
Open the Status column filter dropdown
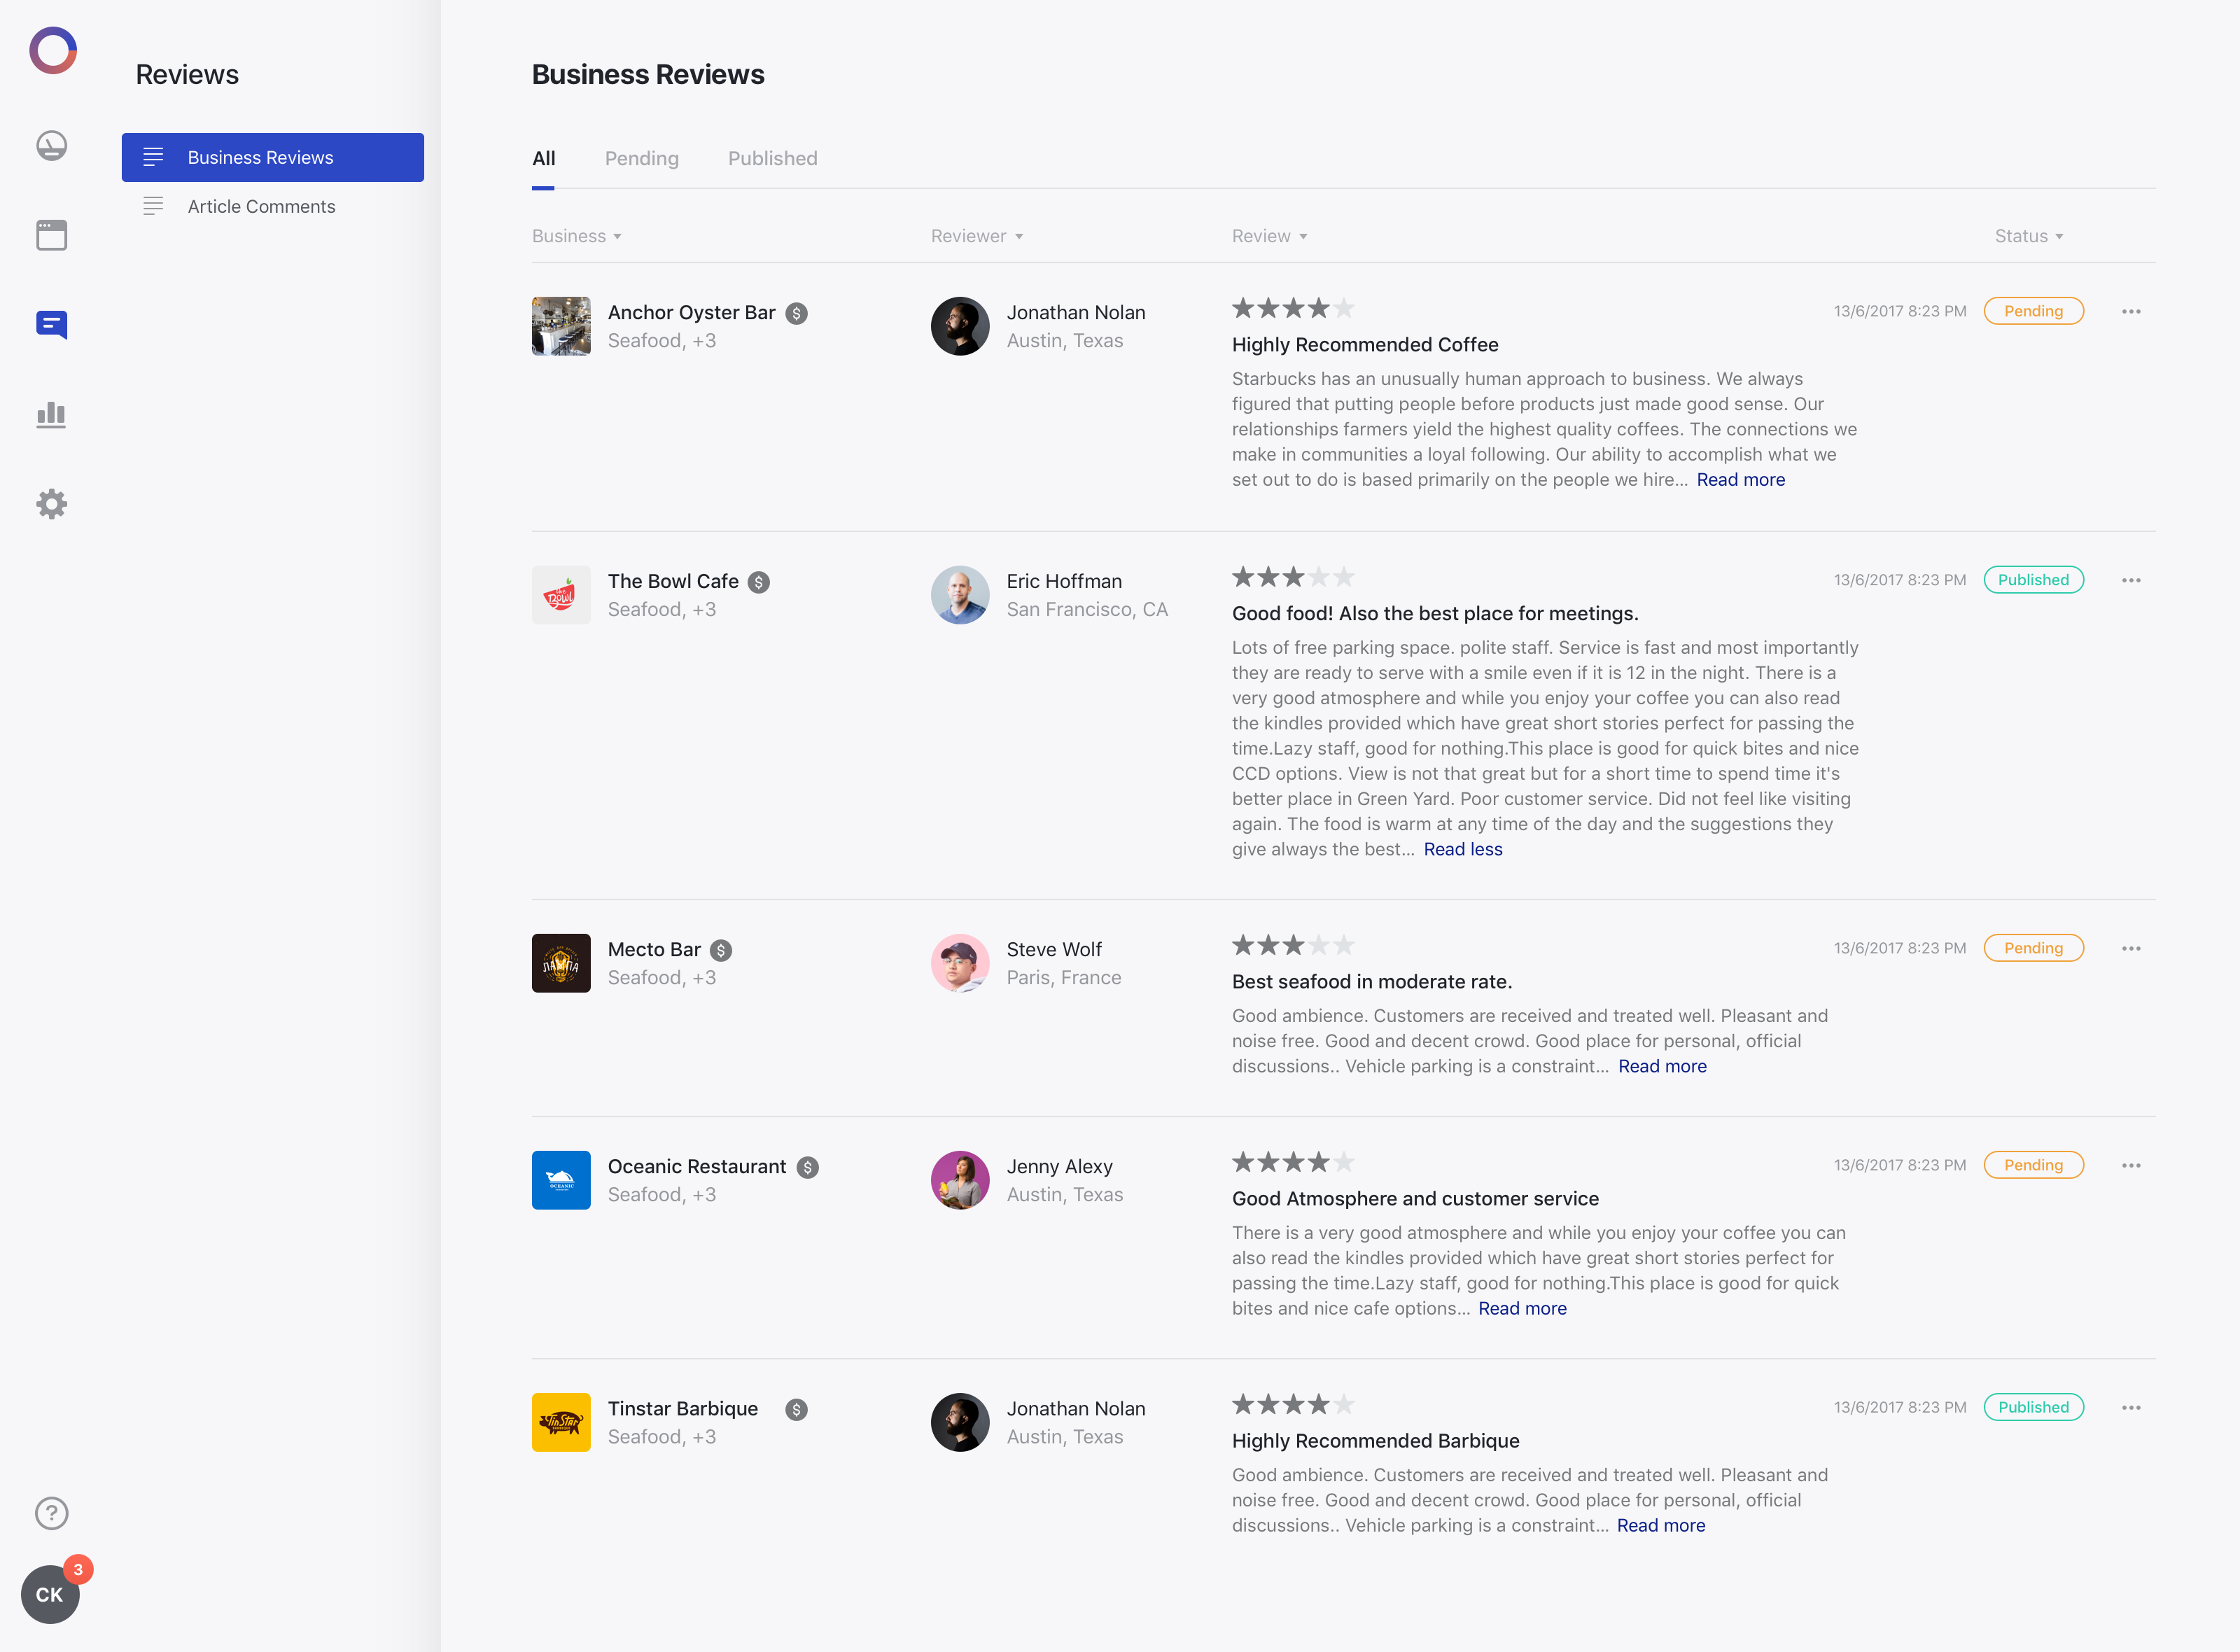(2029, 236)
